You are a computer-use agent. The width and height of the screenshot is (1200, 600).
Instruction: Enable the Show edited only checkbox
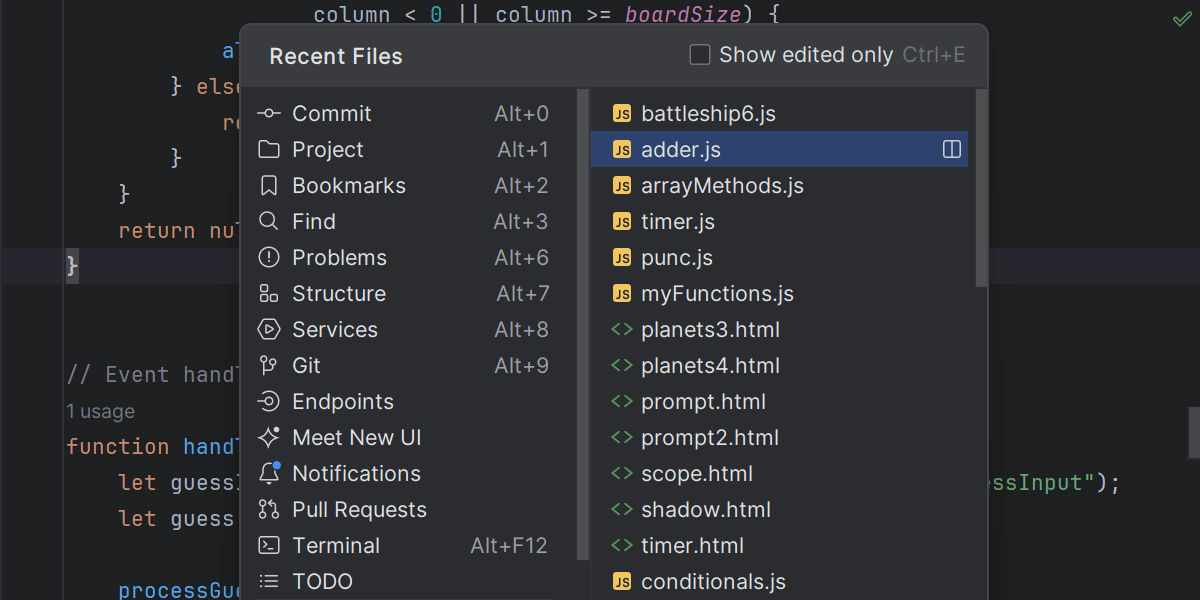700,55
